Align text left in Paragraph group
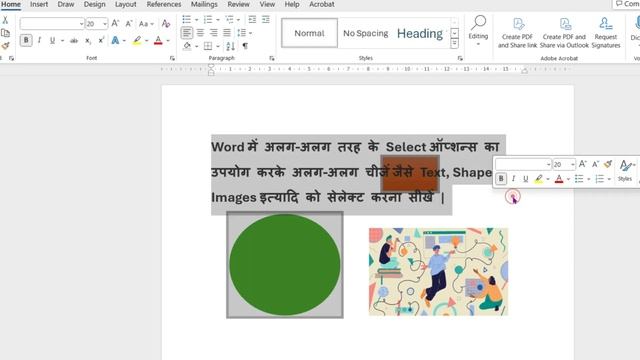Viewport: 640px width, 360px height. tap(187, 33)
